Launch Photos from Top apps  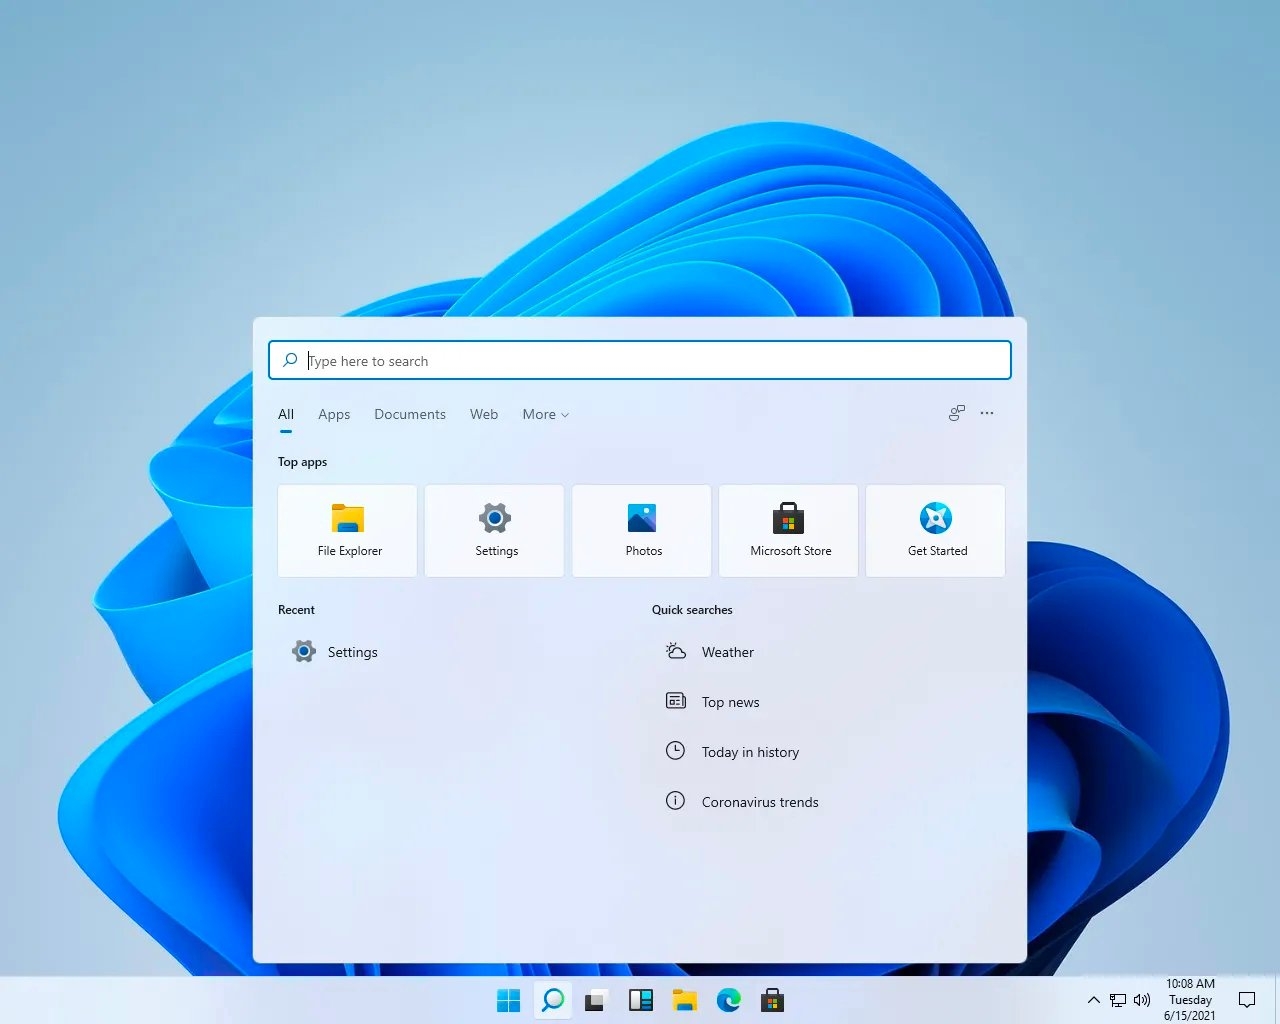pos(641,531)
